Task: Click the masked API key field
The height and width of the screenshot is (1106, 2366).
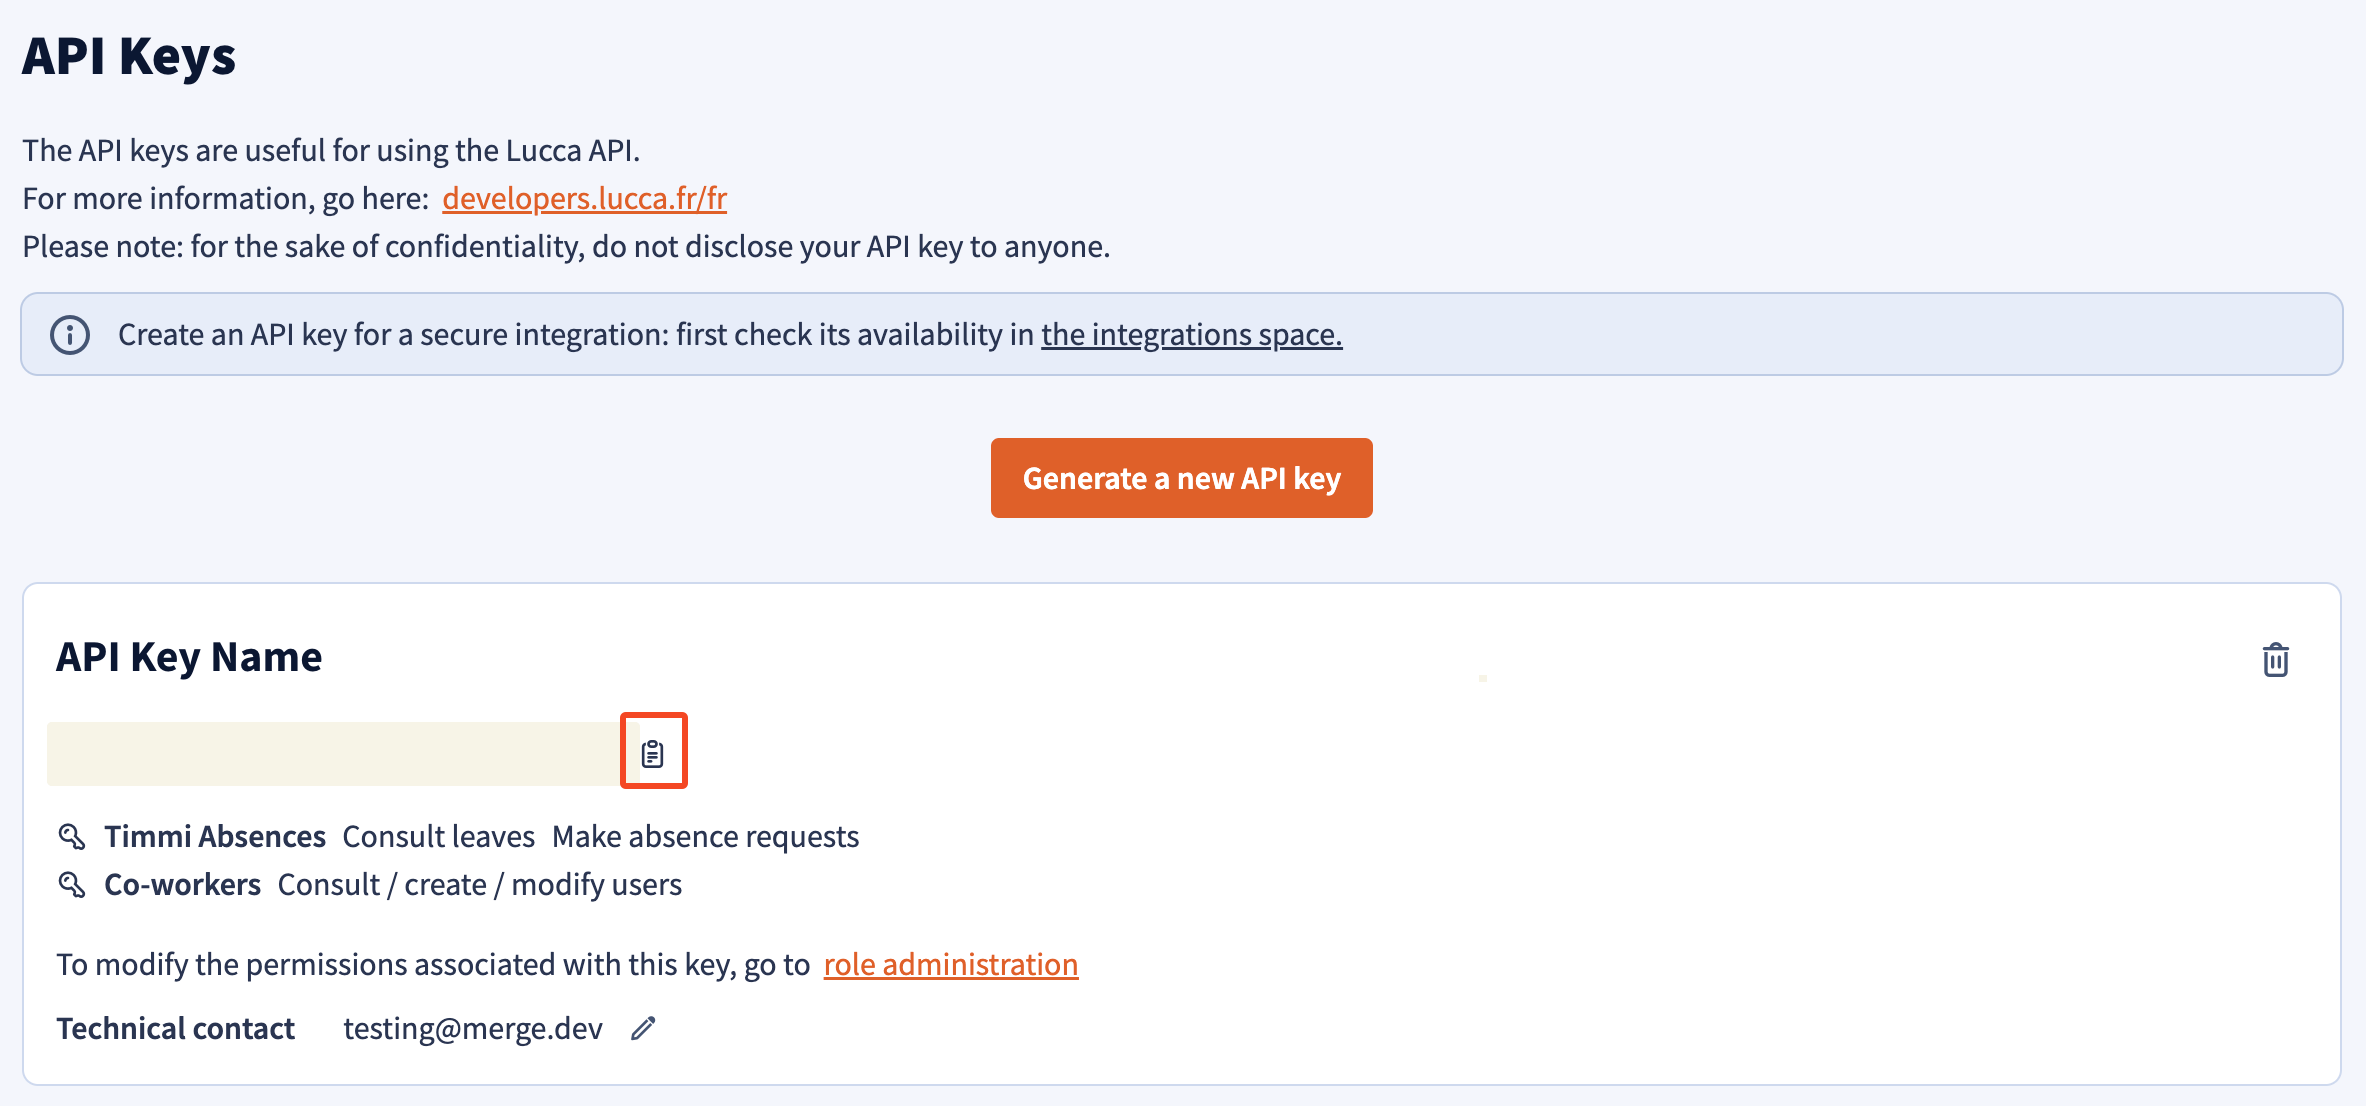Action: tap(333, 753)
